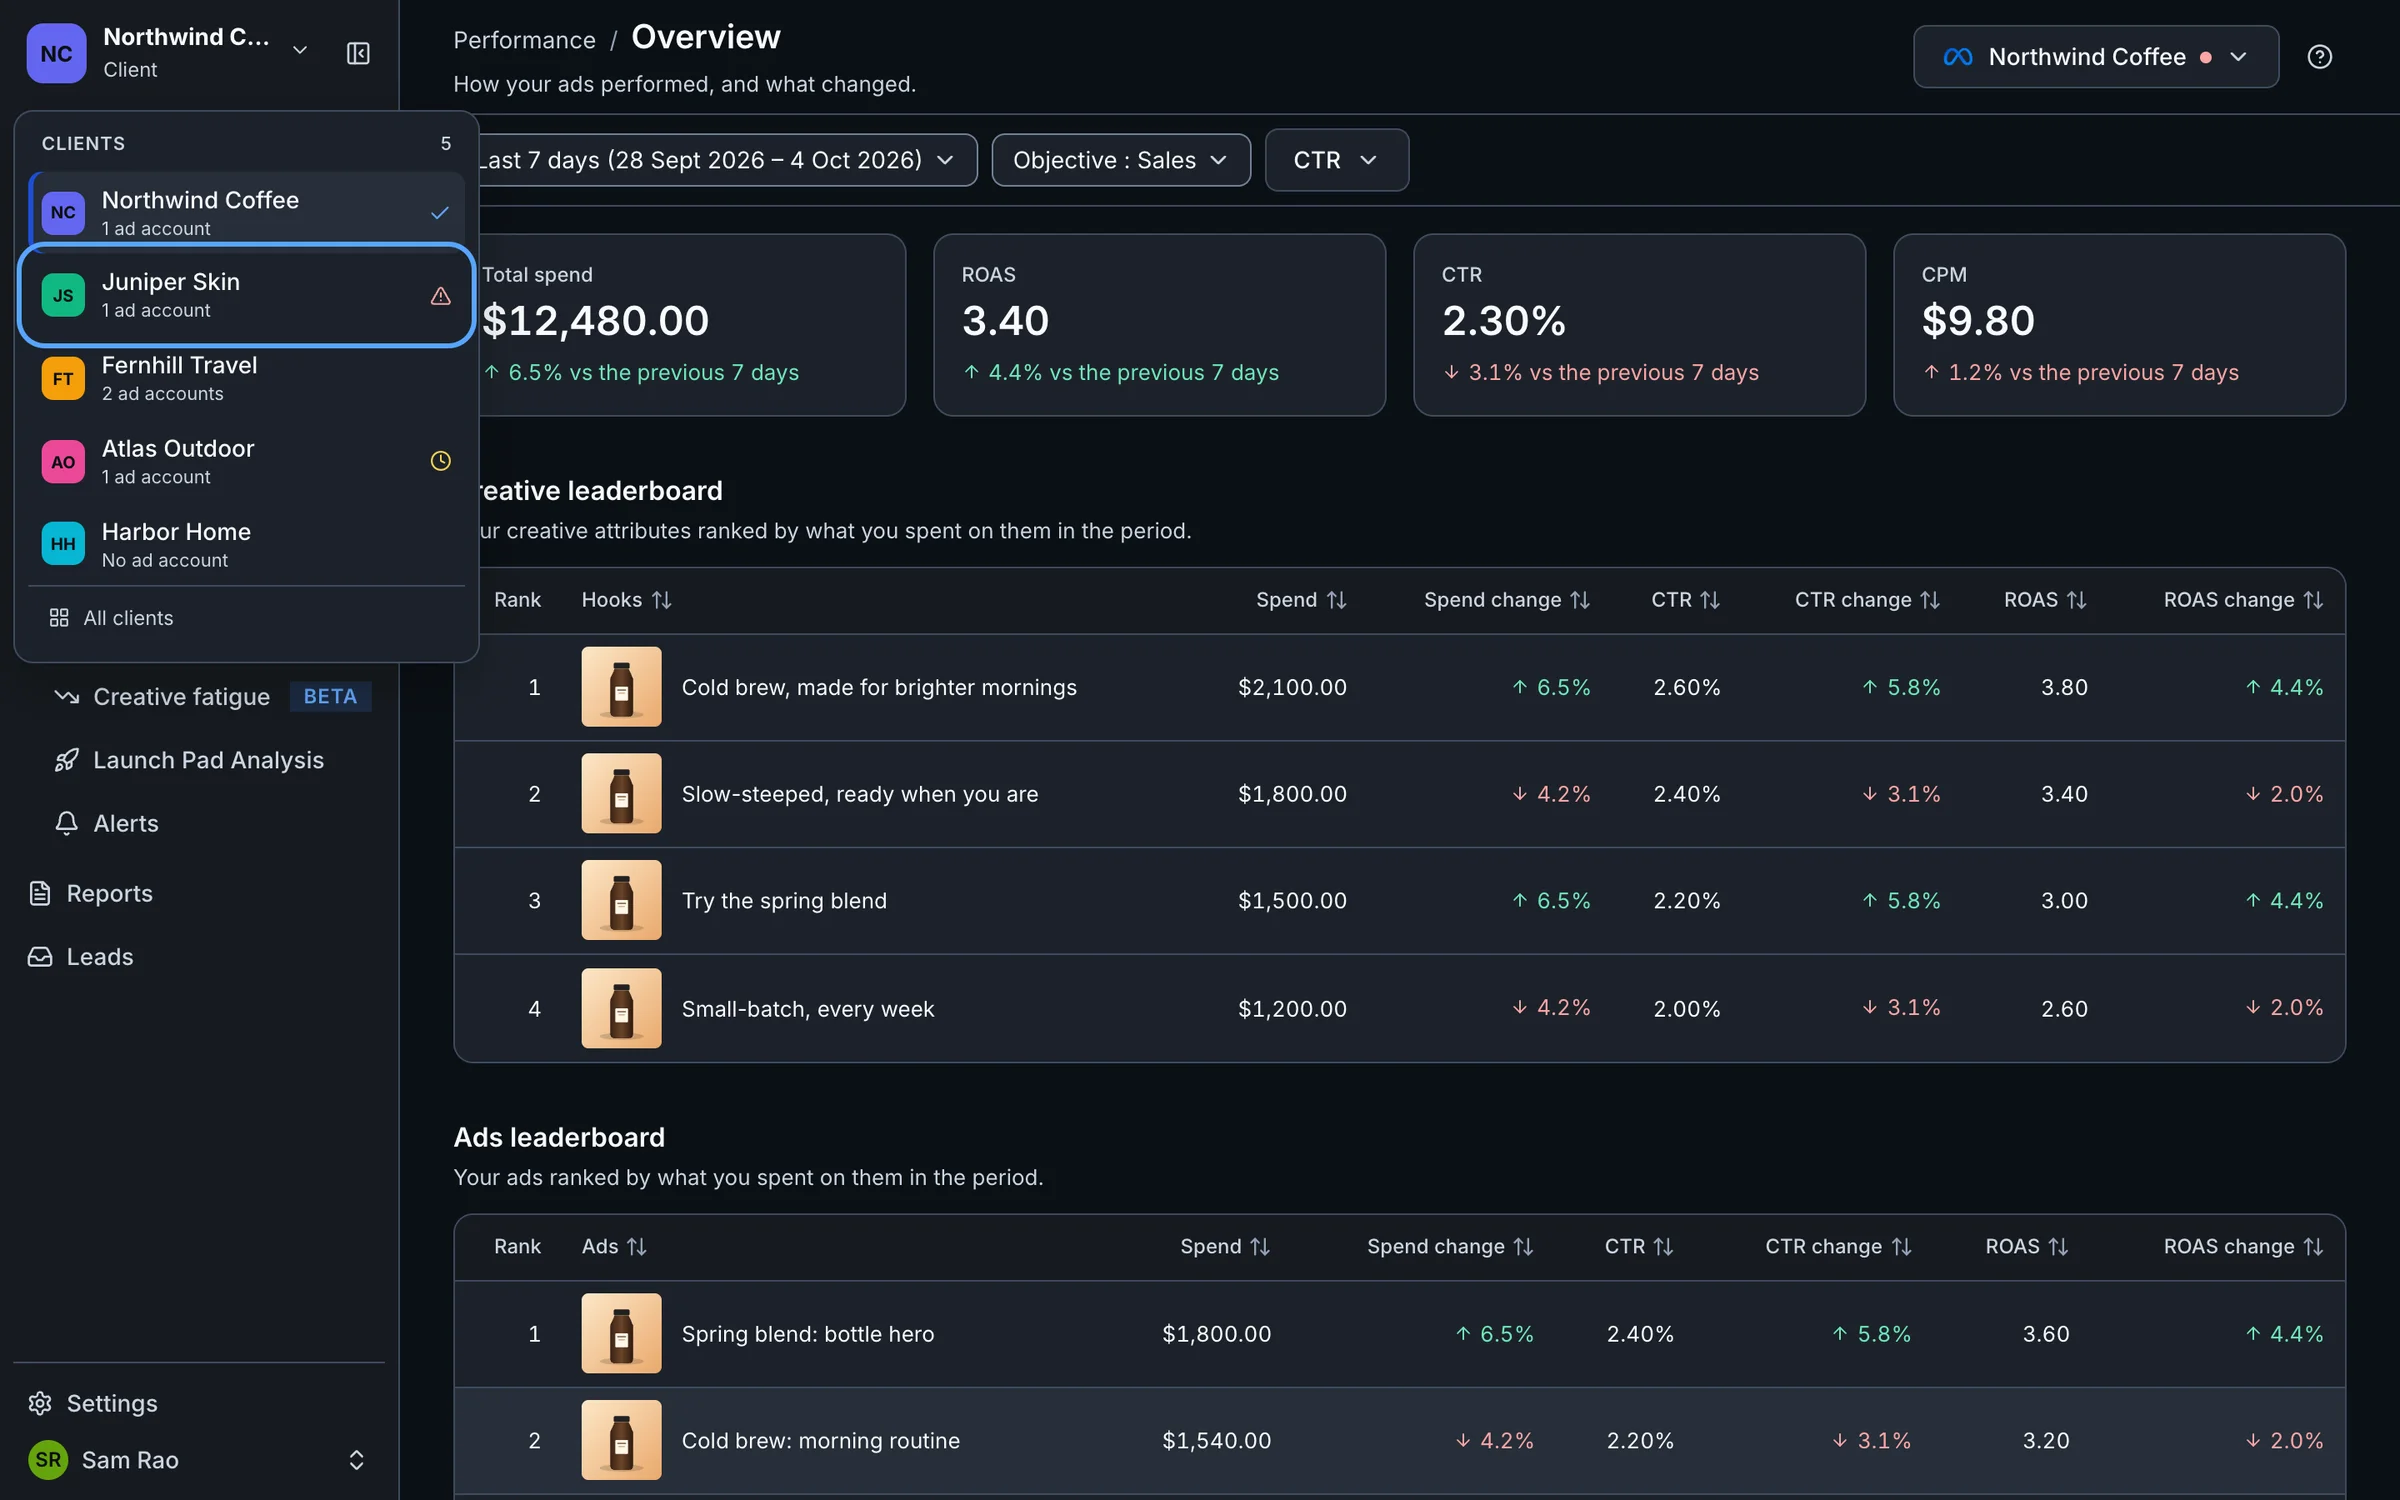The height and width of the screenshot is (1500, 2400).
Task: Expand the Objective : Sales filter
Action: (1121, 160)
